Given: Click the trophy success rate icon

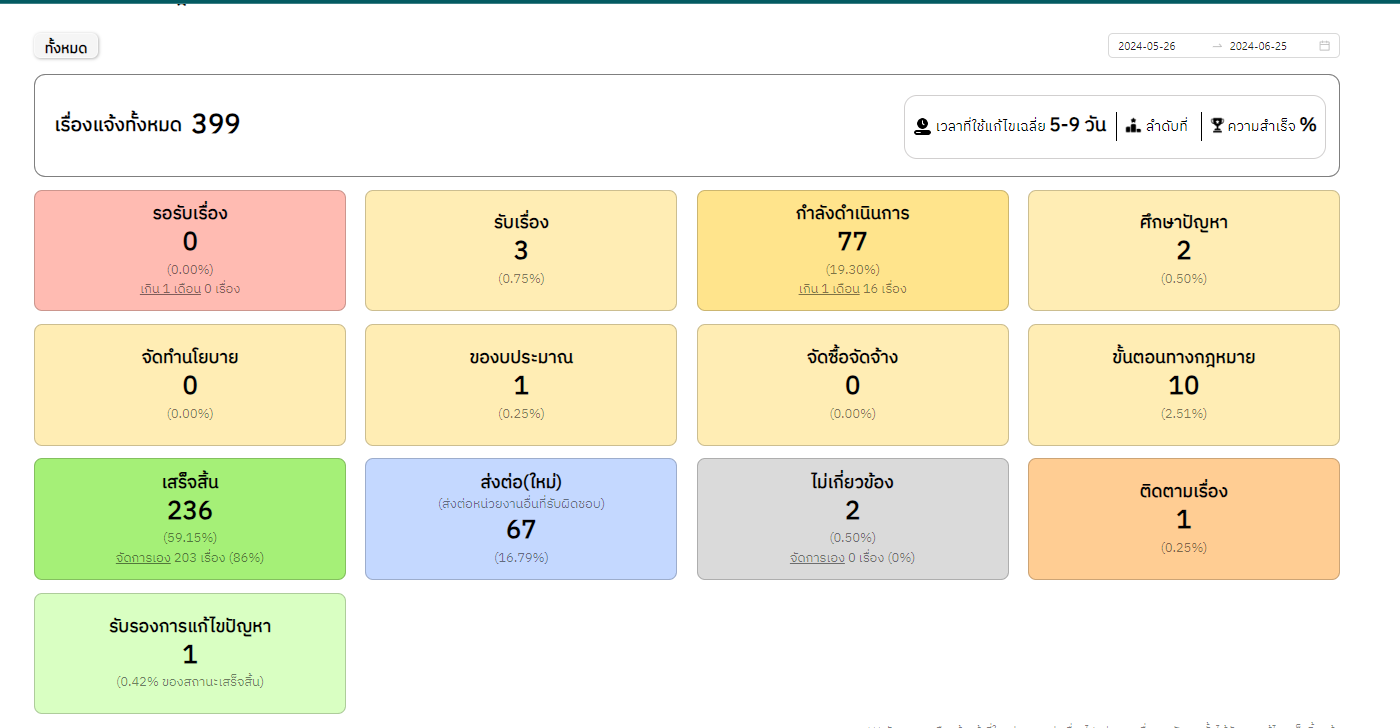Looking at the screenshot, I should (x=1217, y=126).
